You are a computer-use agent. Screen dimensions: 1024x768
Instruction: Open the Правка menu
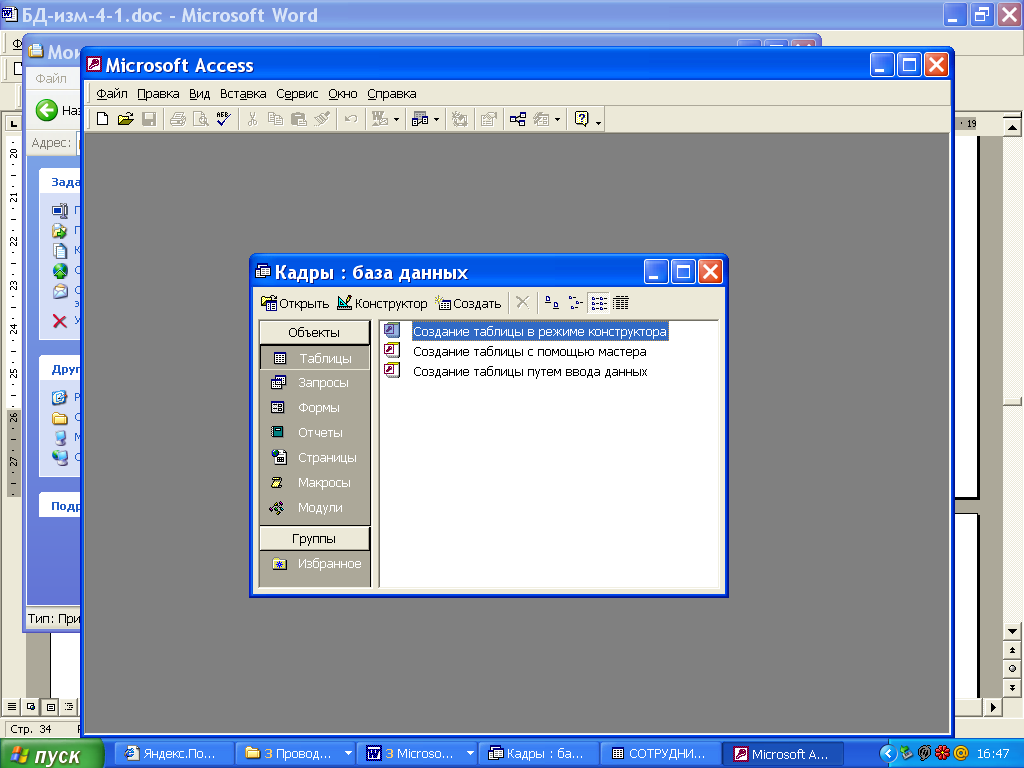pyautogui.click(x=158, y=93)
